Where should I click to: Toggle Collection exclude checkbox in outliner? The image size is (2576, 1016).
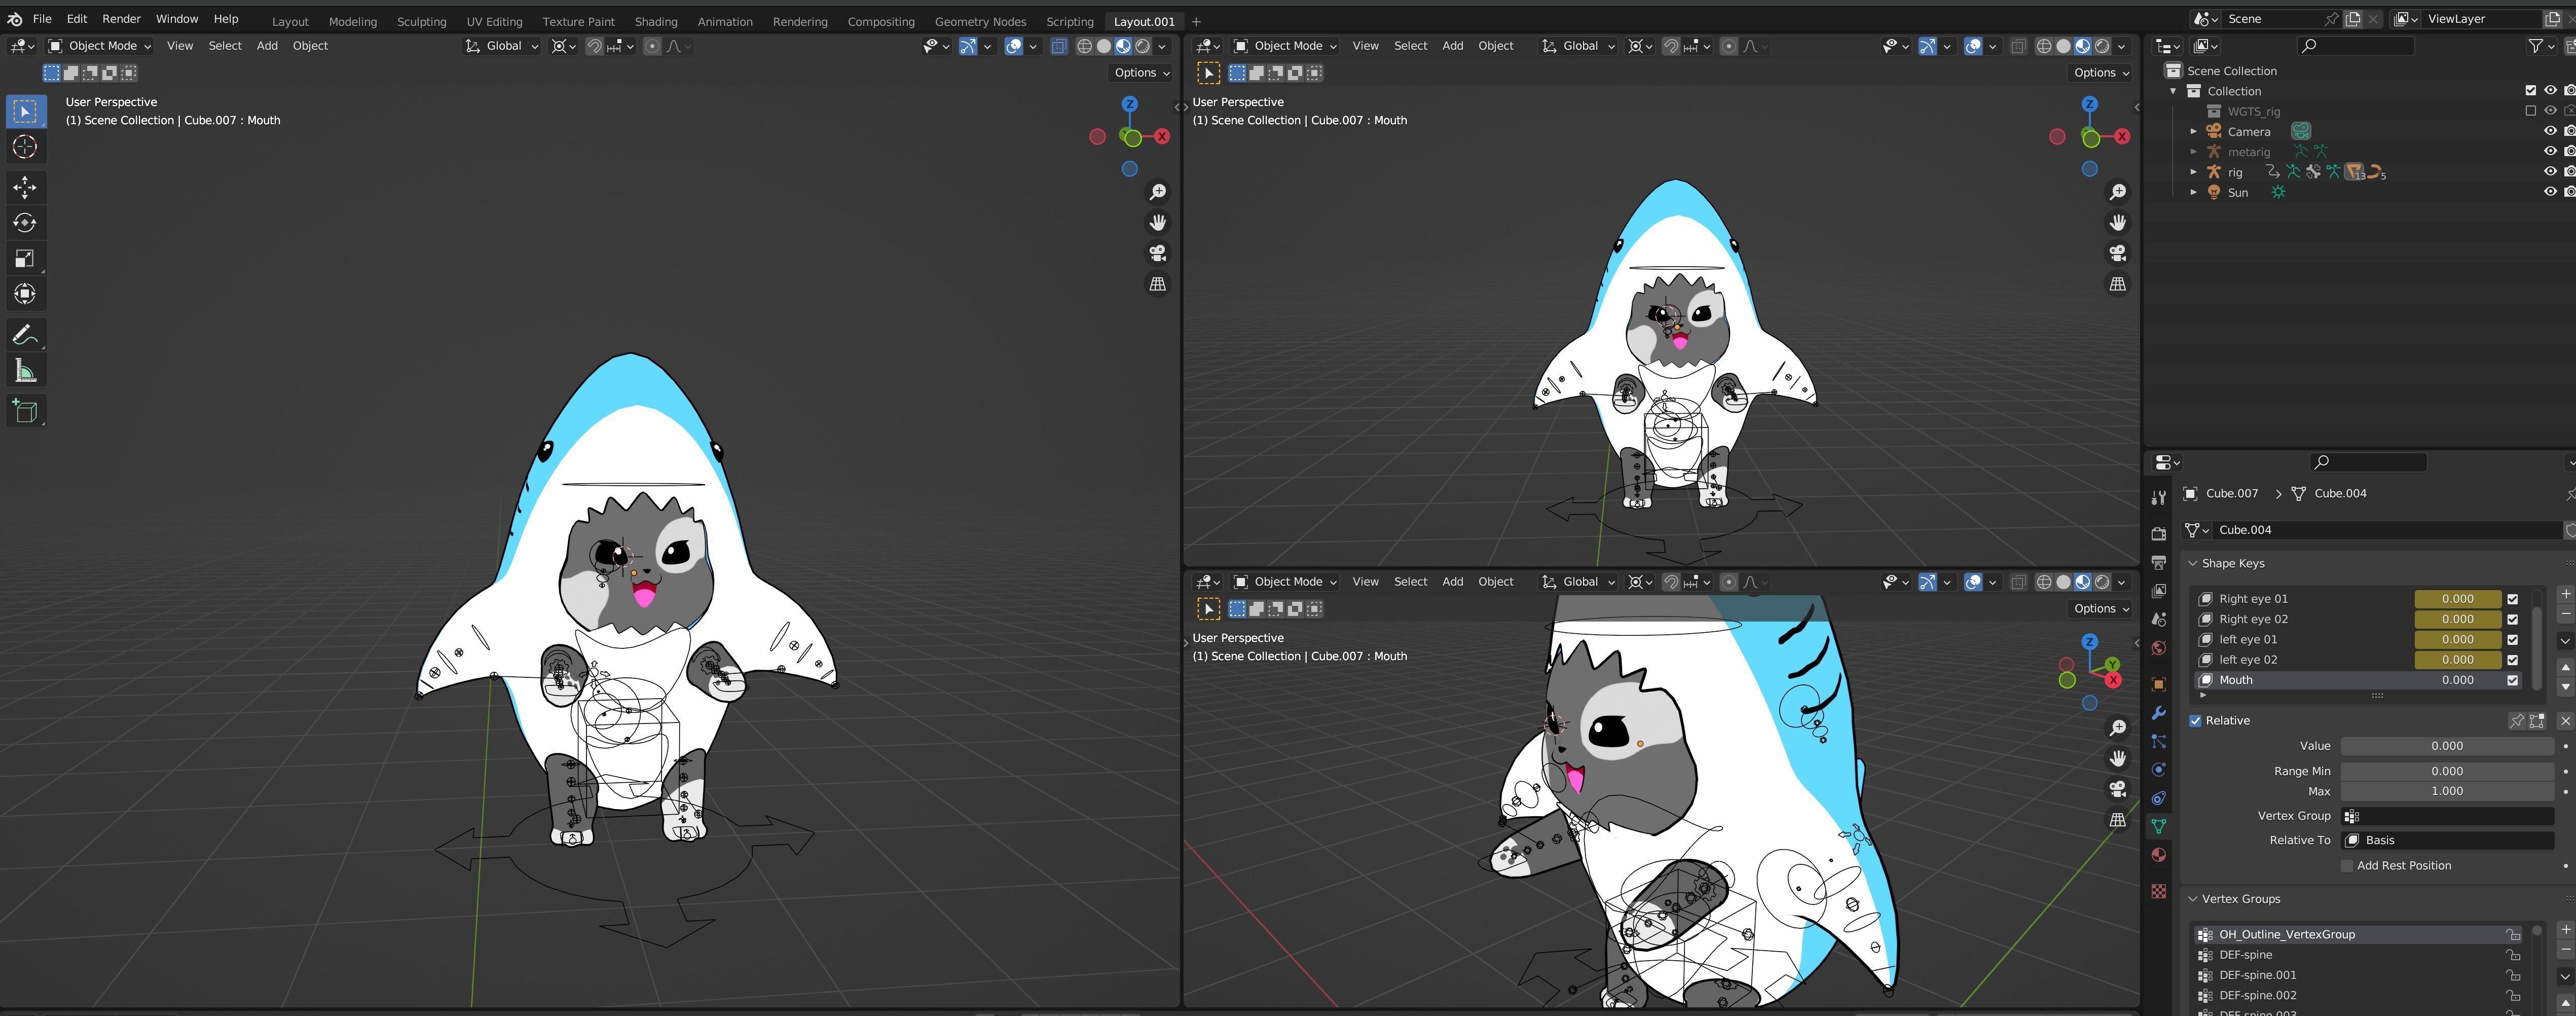click(x=2530, y=91)
